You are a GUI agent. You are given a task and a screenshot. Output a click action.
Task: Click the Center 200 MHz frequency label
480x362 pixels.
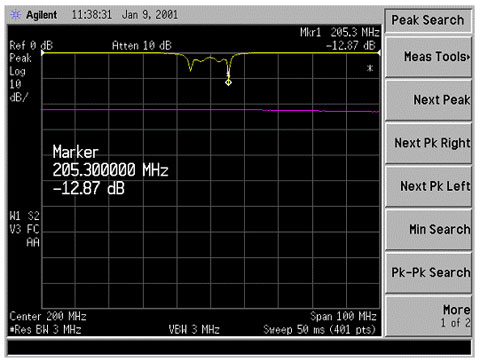(48, 316)
